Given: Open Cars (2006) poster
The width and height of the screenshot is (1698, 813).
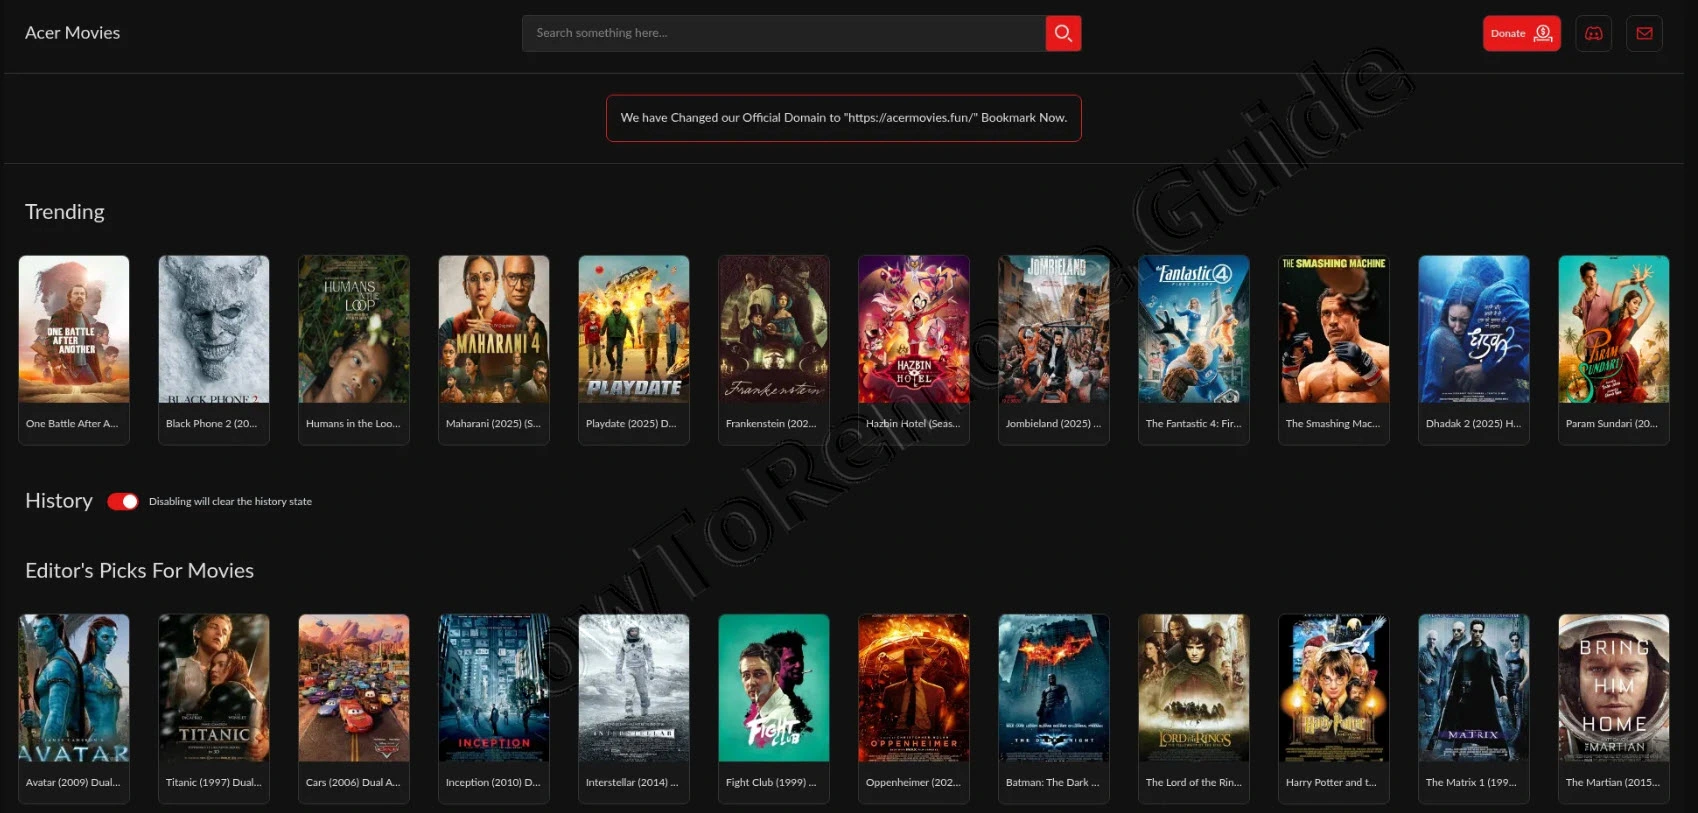Looking at the screenshot, I should [x=354, y=688].
